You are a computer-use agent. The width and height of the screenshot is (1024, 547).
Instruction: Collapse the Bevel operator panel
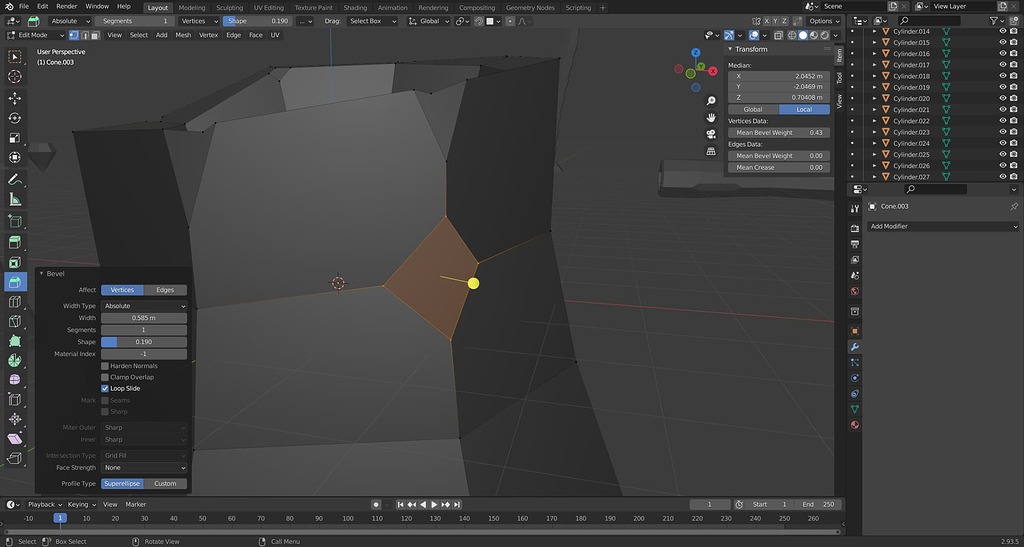tap(41, 274)
